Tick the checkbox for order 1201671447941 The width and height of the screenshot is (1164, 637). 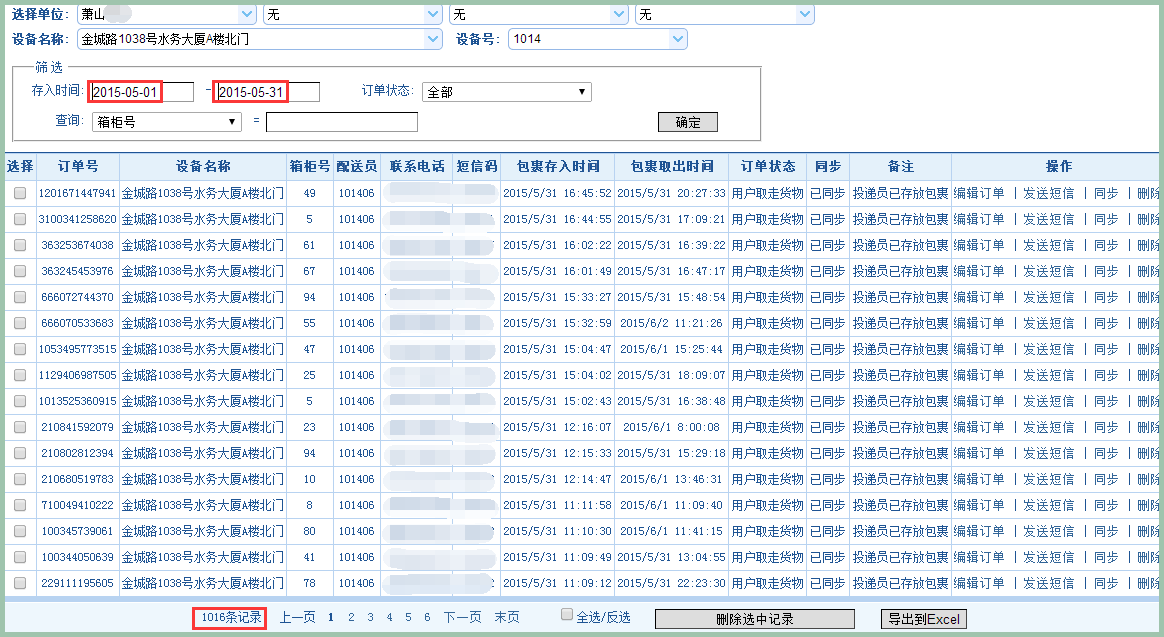point(20,193)
